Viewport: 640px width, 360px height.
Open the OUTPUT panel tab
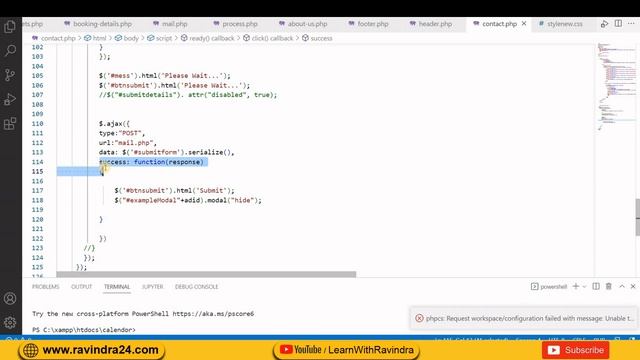[82, 287]
